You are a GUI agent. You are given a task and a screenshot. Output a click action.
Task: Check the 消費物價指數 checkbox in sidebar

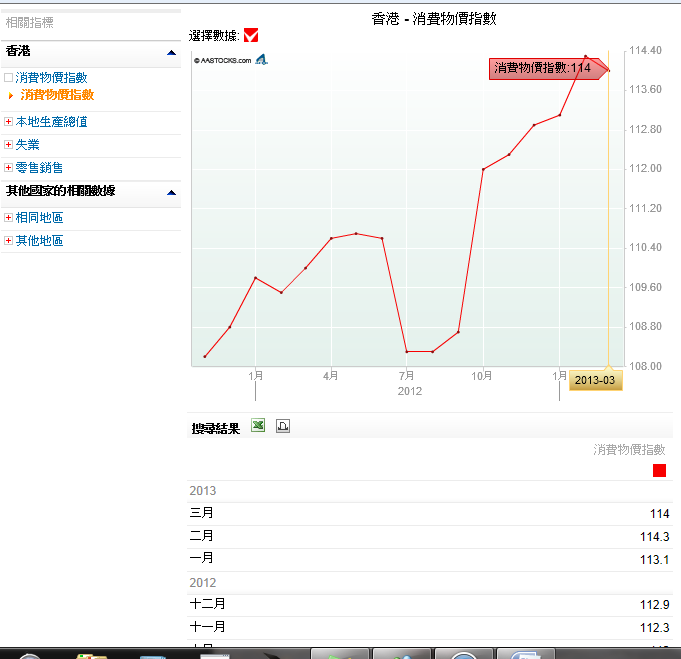click(x=8, y=78)
